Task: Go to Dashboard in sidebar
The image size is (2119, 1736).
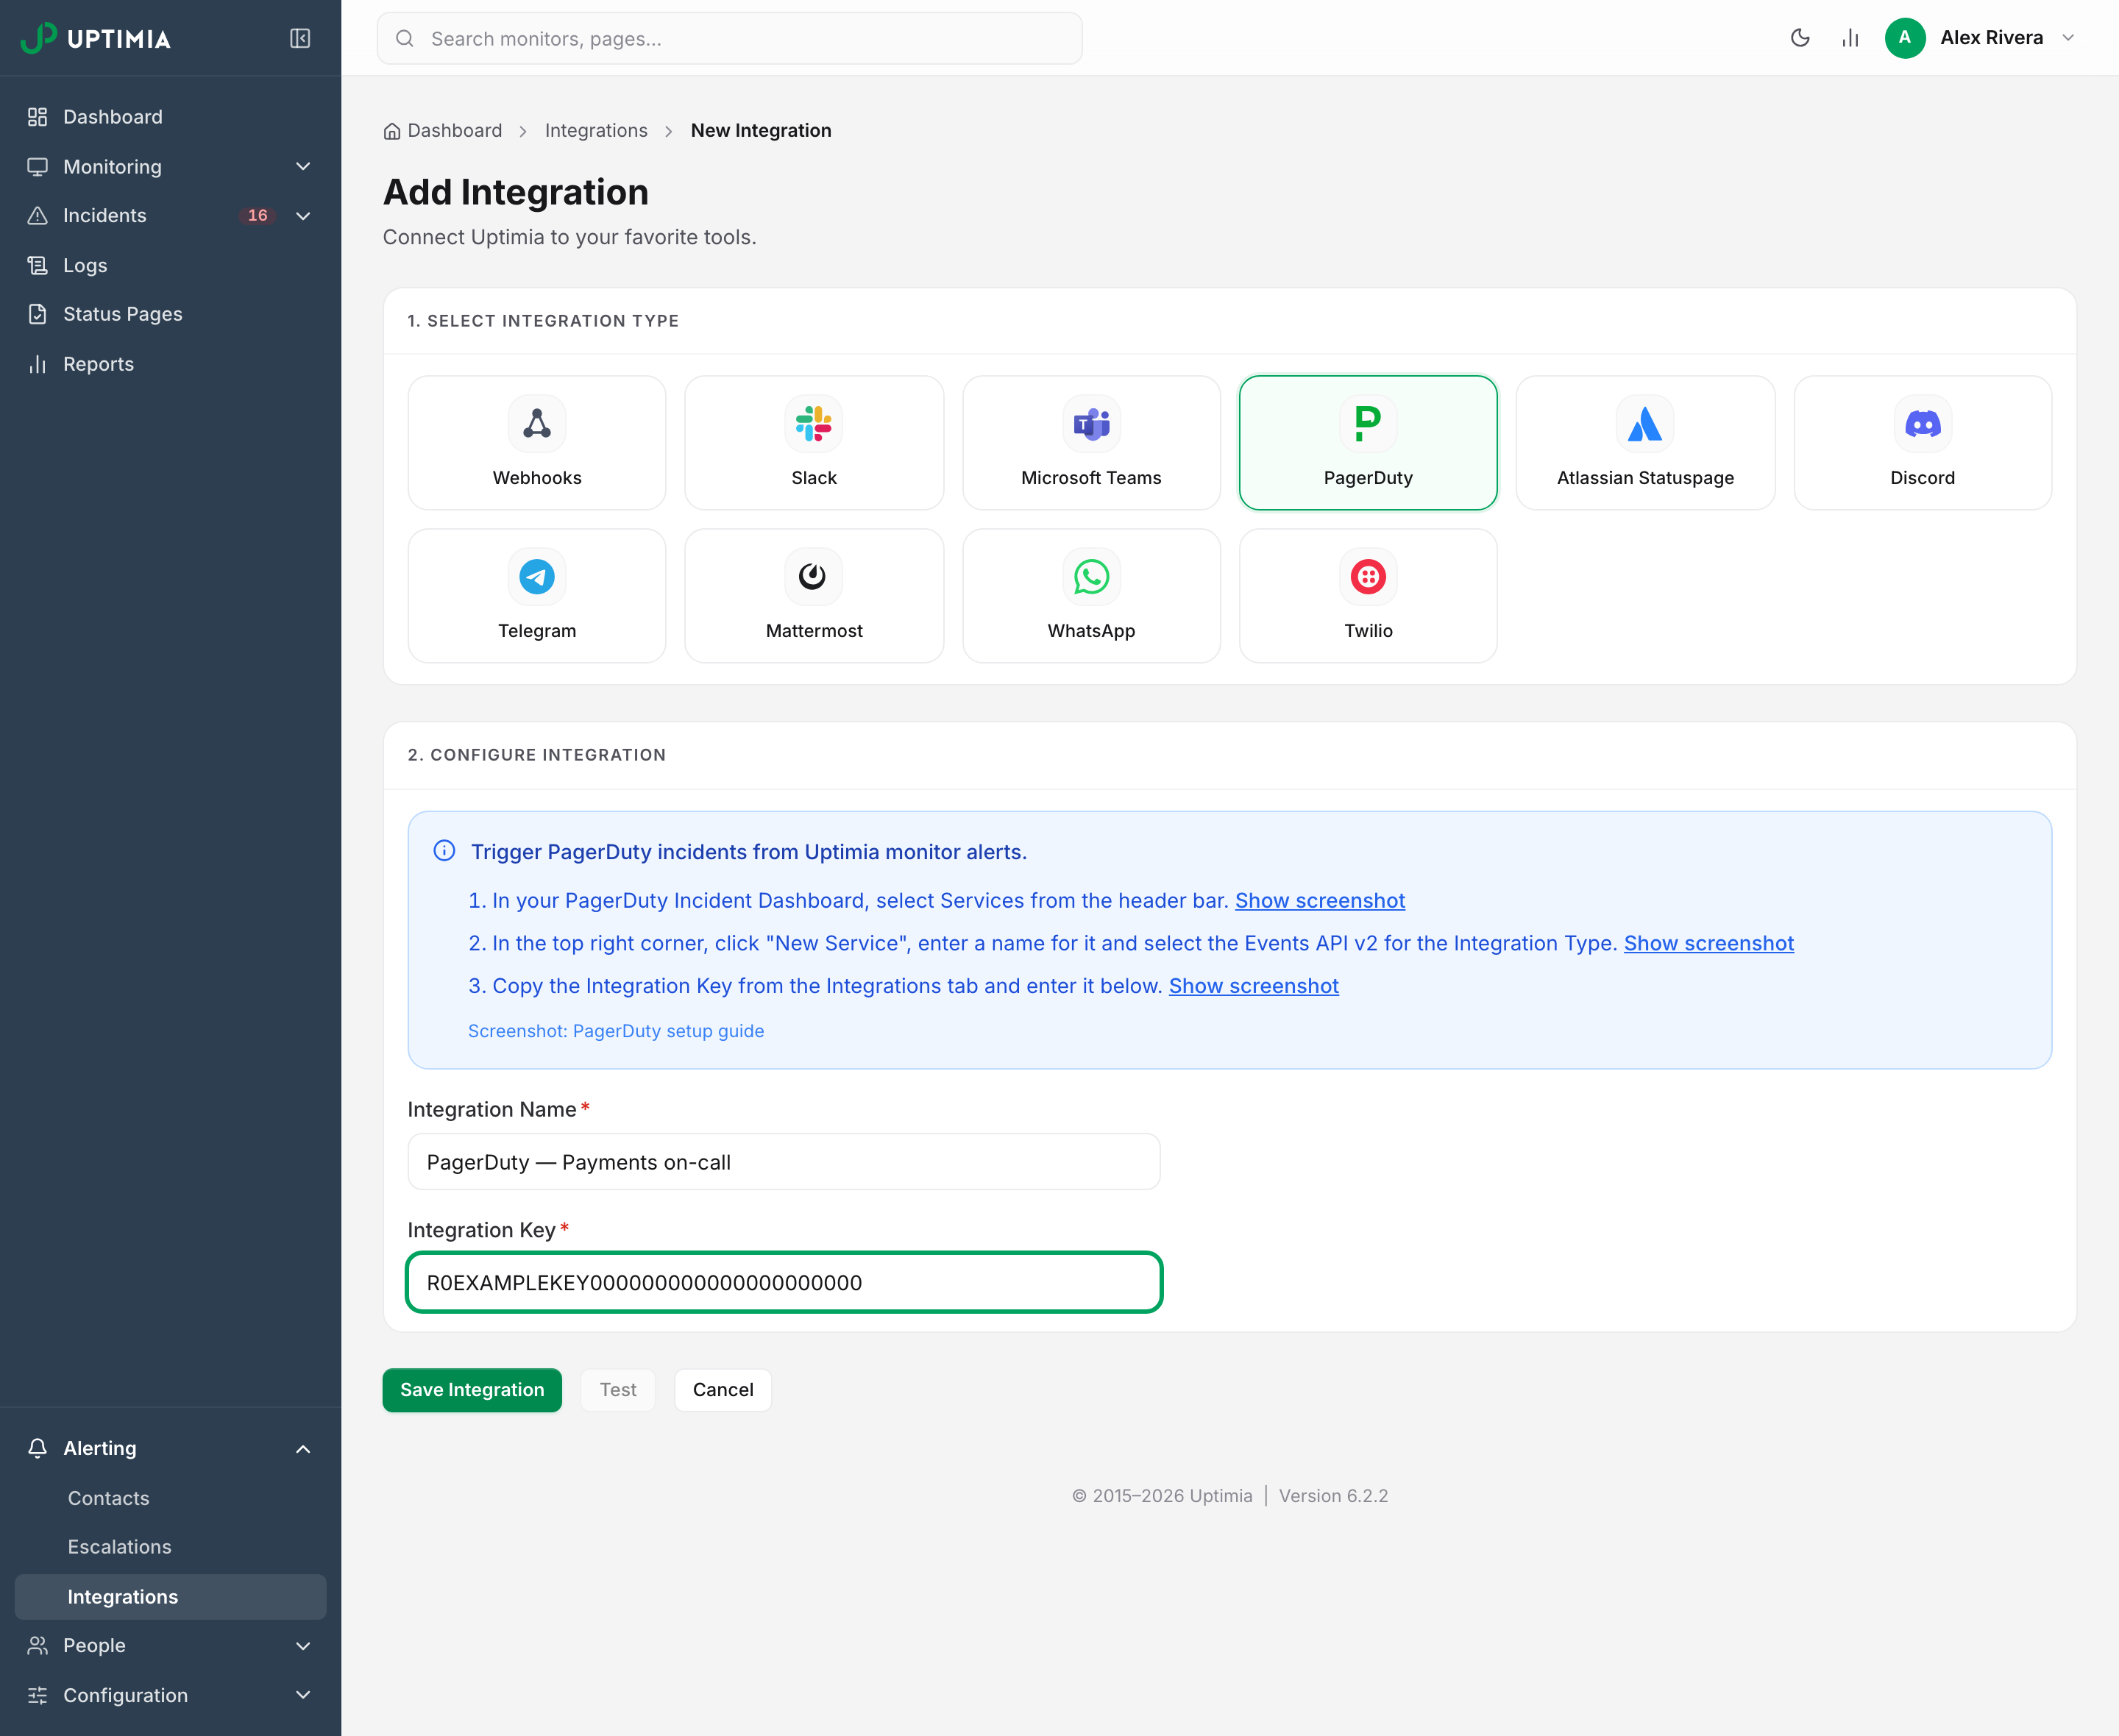Action: pyautogui.click(x=170, y=117)
